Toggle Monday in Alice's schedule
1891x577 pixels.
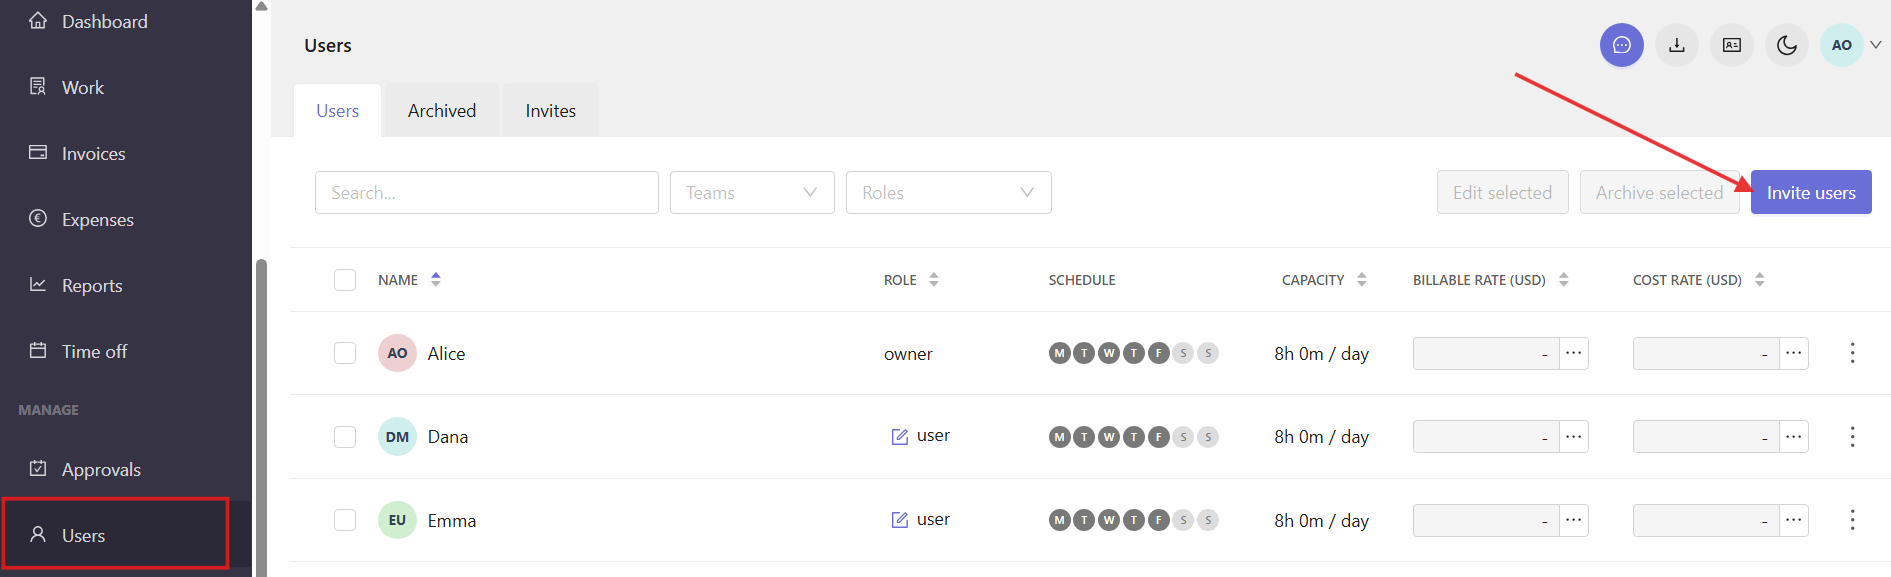click(x=1059, y=353)
